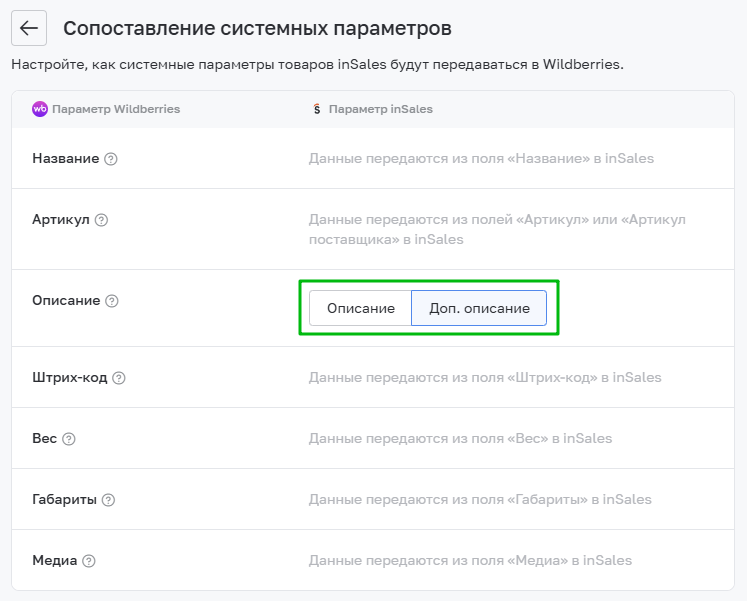Image resolution: width=747 pixels, height=601 pixels.
Task: Click help icon next to Габариты
Action: point(108,500)
